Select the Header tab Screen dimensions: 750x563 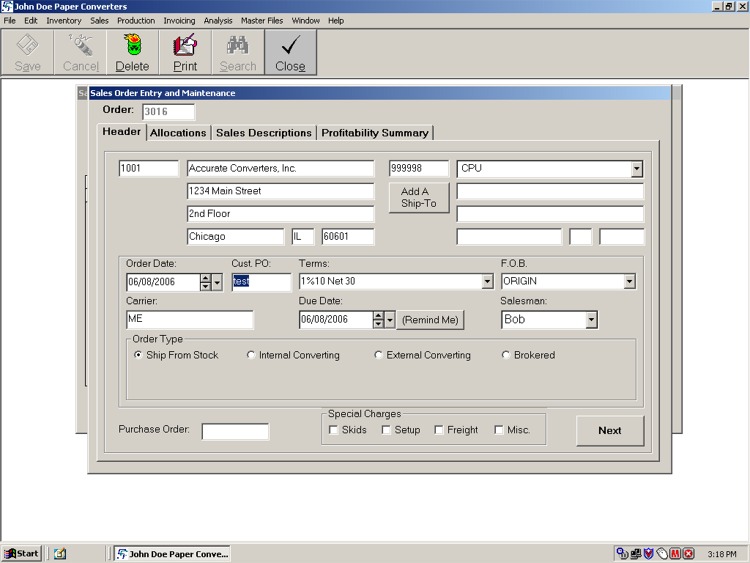(121, 132)
